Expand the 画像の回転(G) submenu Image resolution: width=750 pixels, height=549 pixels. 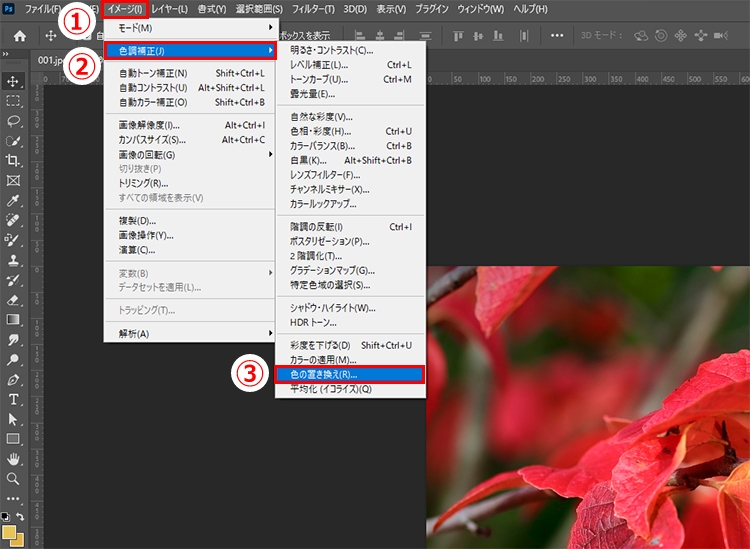click(189, 155)
